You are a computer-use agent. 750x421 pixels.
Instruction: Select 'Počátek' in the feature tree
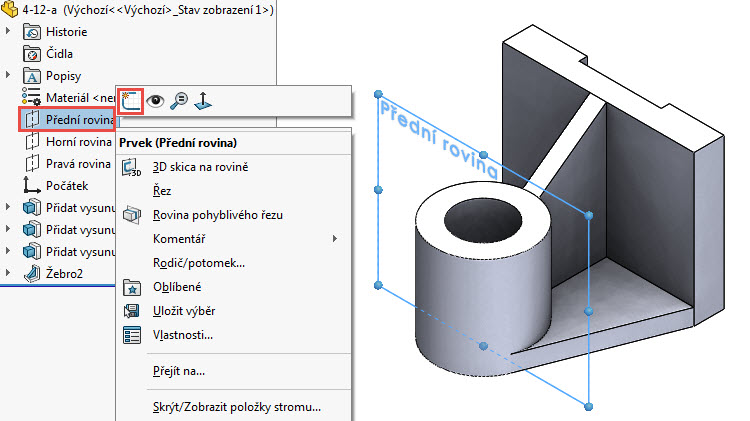tap(67, 186)
